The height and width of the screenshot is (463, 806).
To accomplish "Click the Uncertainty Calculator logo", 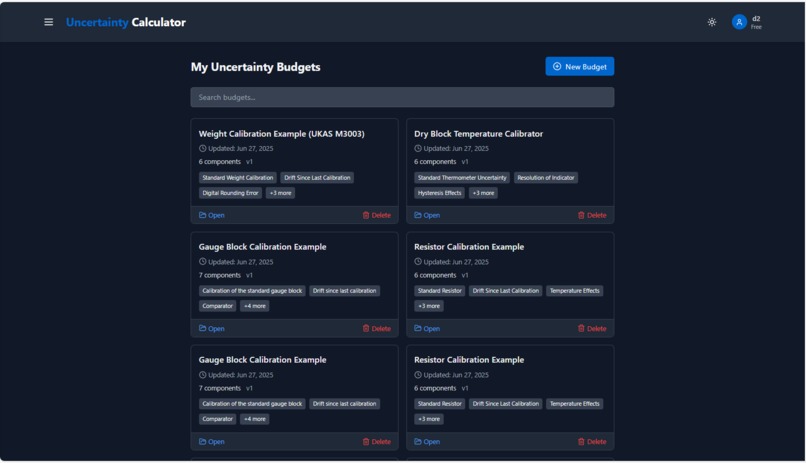I will click(126, 22).
